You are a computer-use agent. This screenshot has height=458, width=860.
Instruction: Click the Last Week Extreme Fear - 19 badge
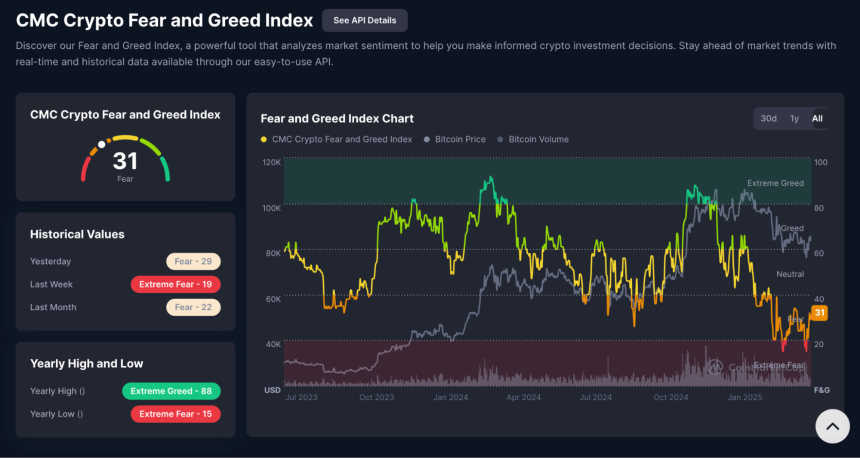(x=176, y=285)
